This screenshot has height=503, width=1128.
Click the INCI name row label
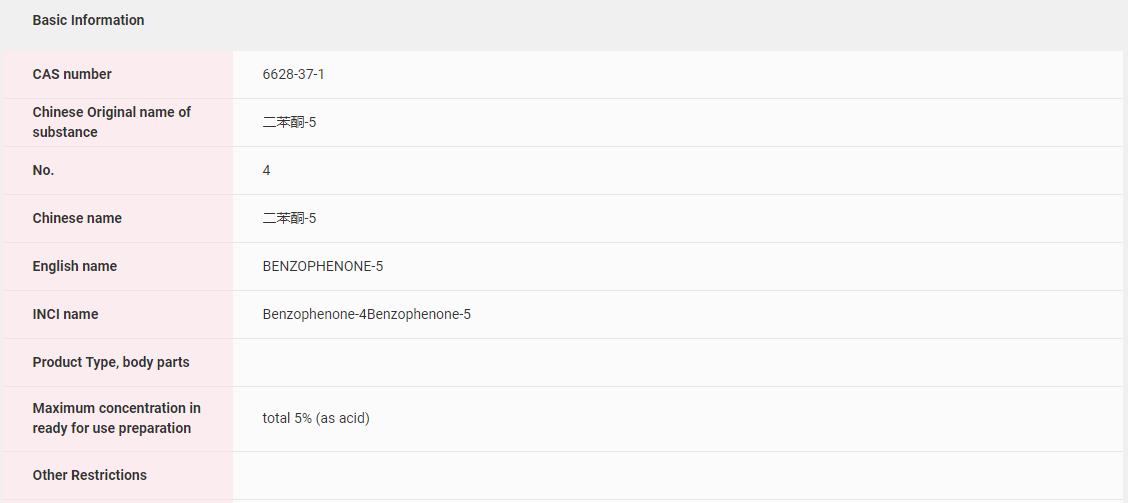pos(65,314)
